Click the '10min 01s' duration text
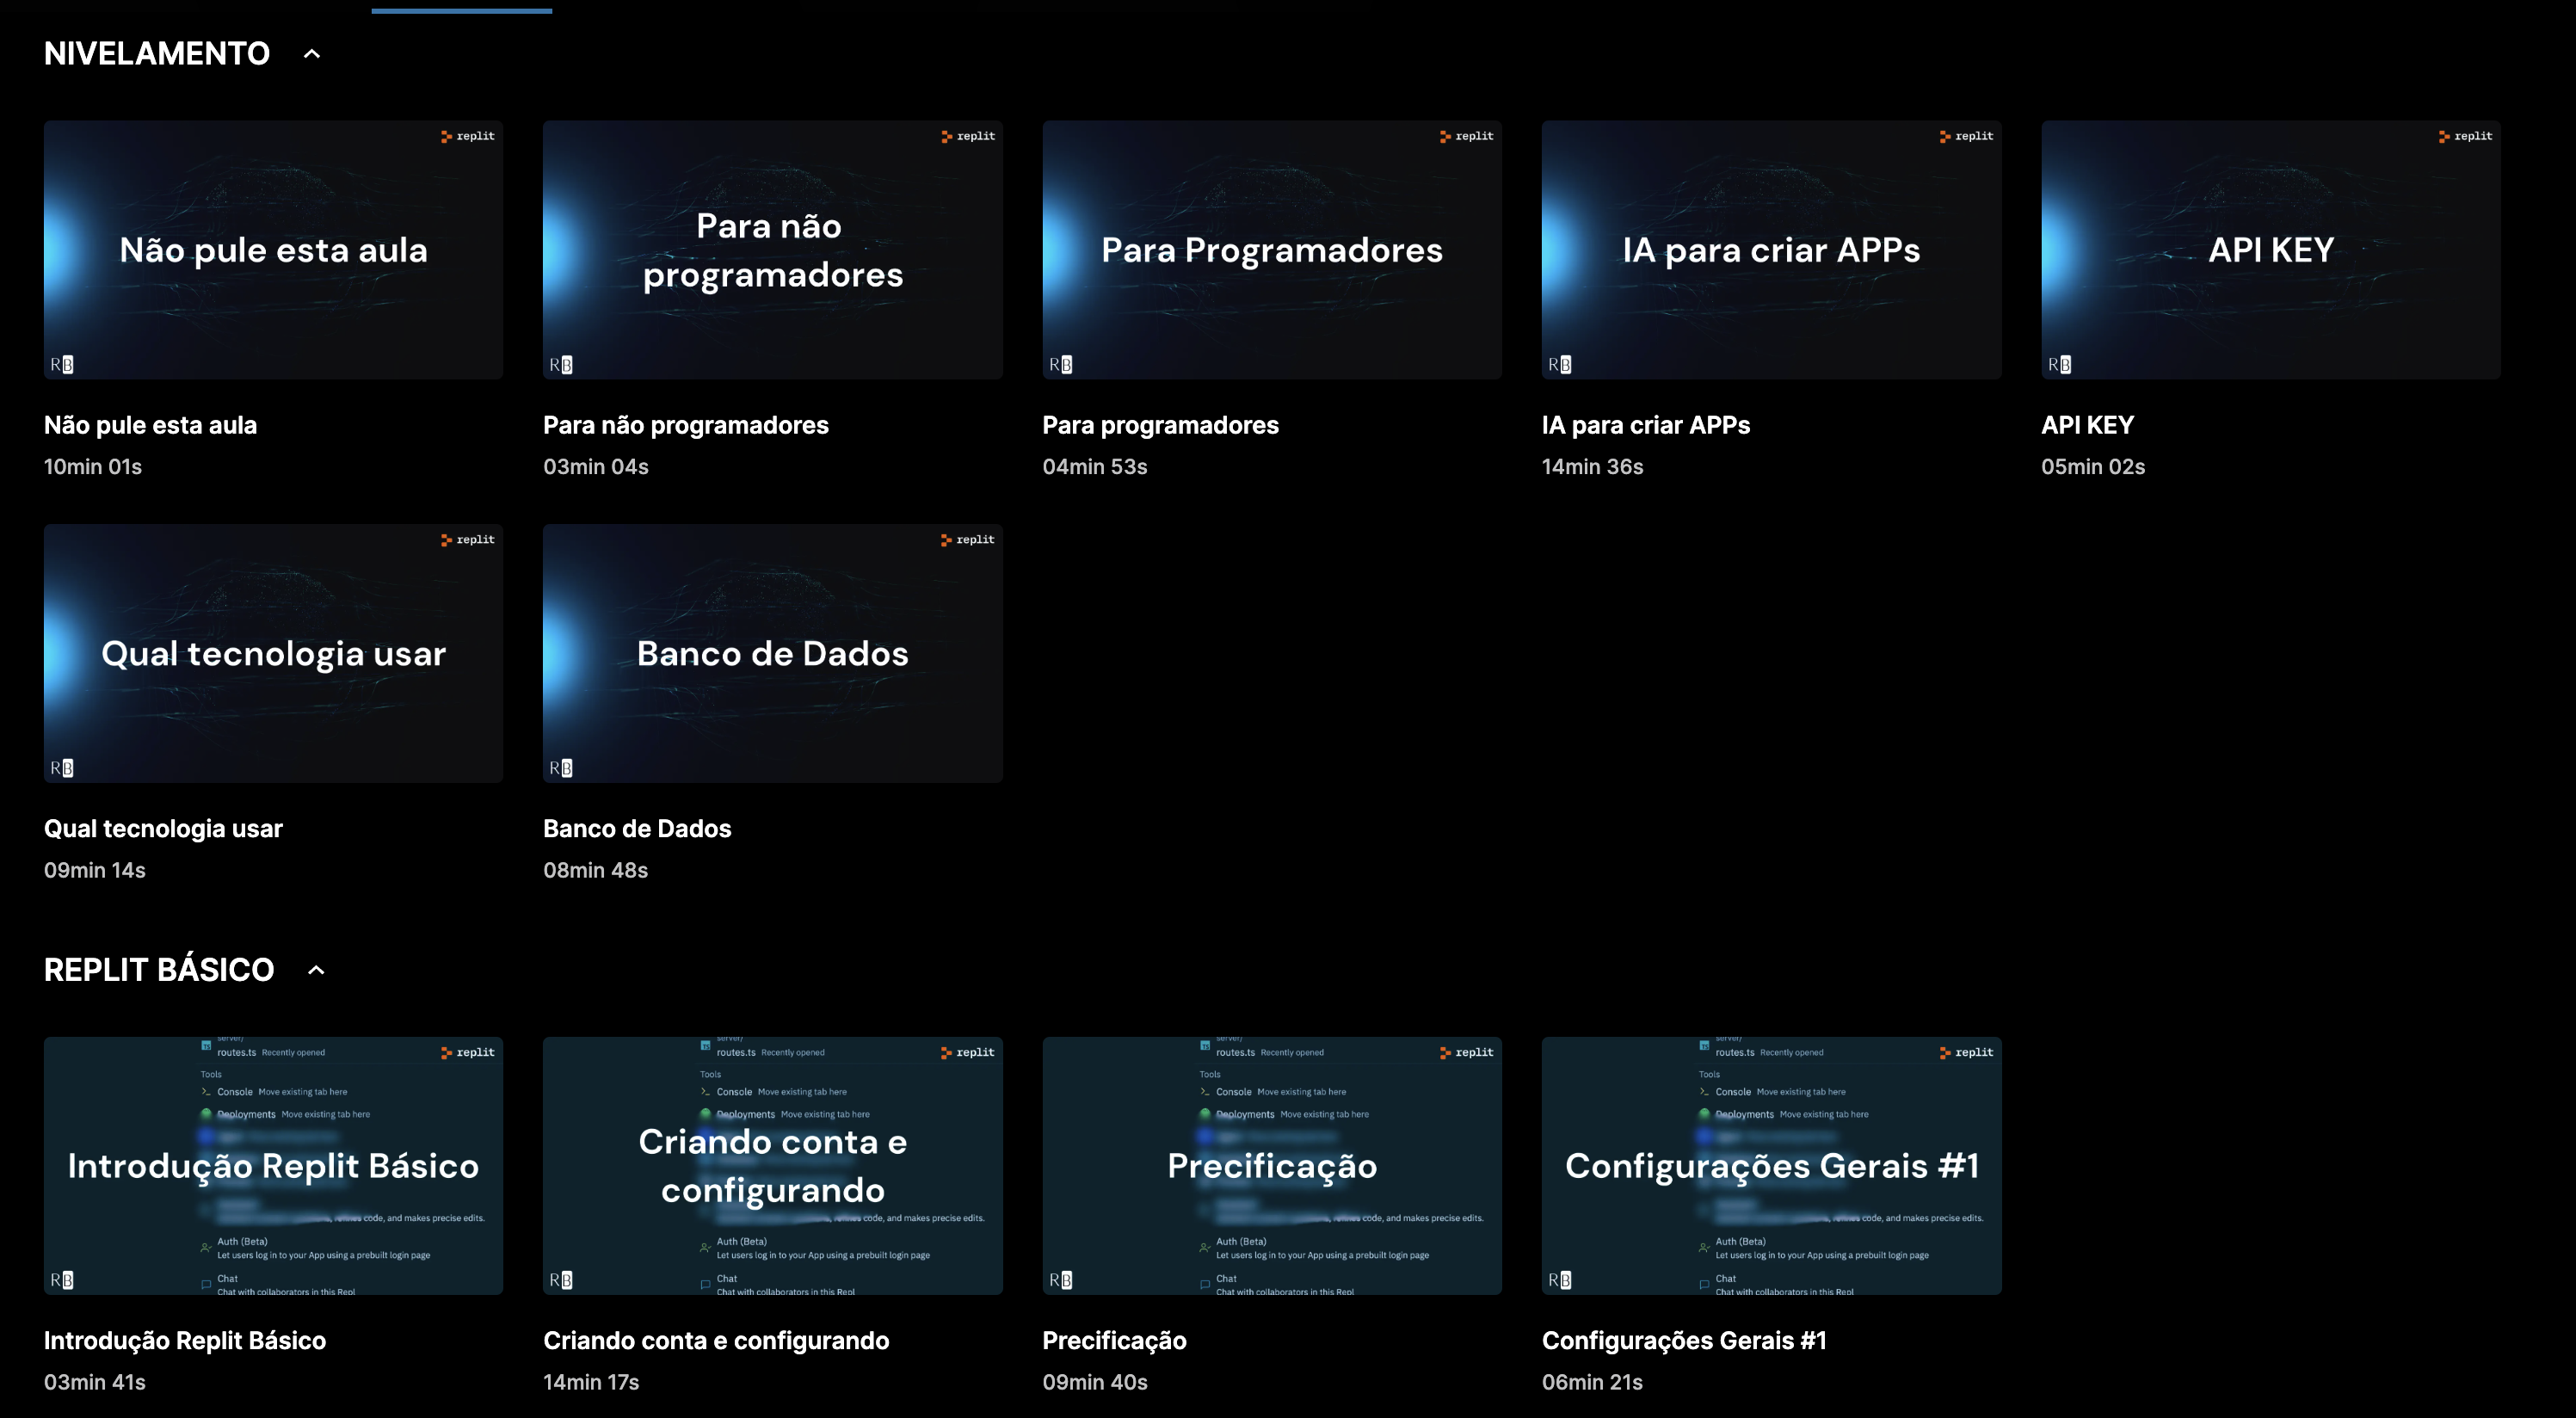Viewport: 2576px width, 1418px height. tap(93, 467)
